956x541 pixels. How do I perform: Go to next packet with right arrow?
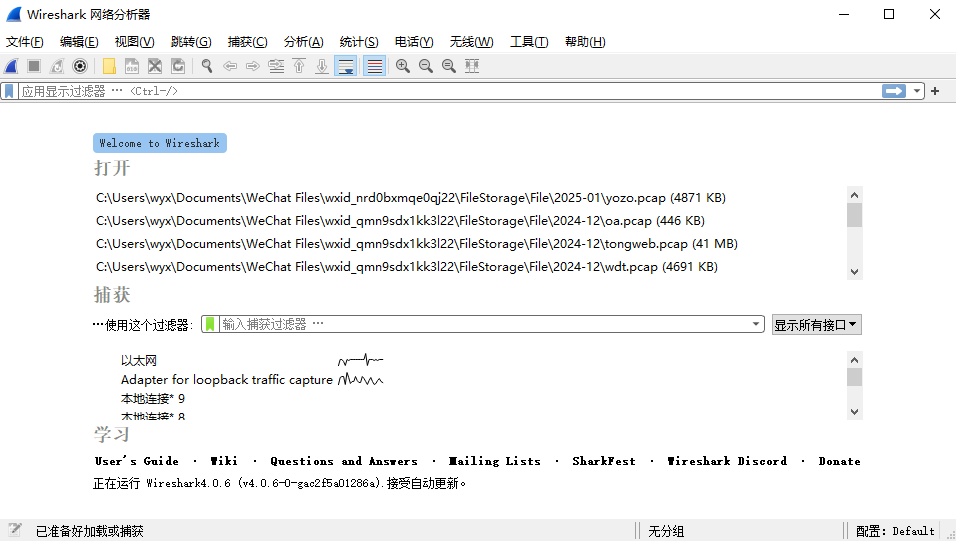pos(253,66)
